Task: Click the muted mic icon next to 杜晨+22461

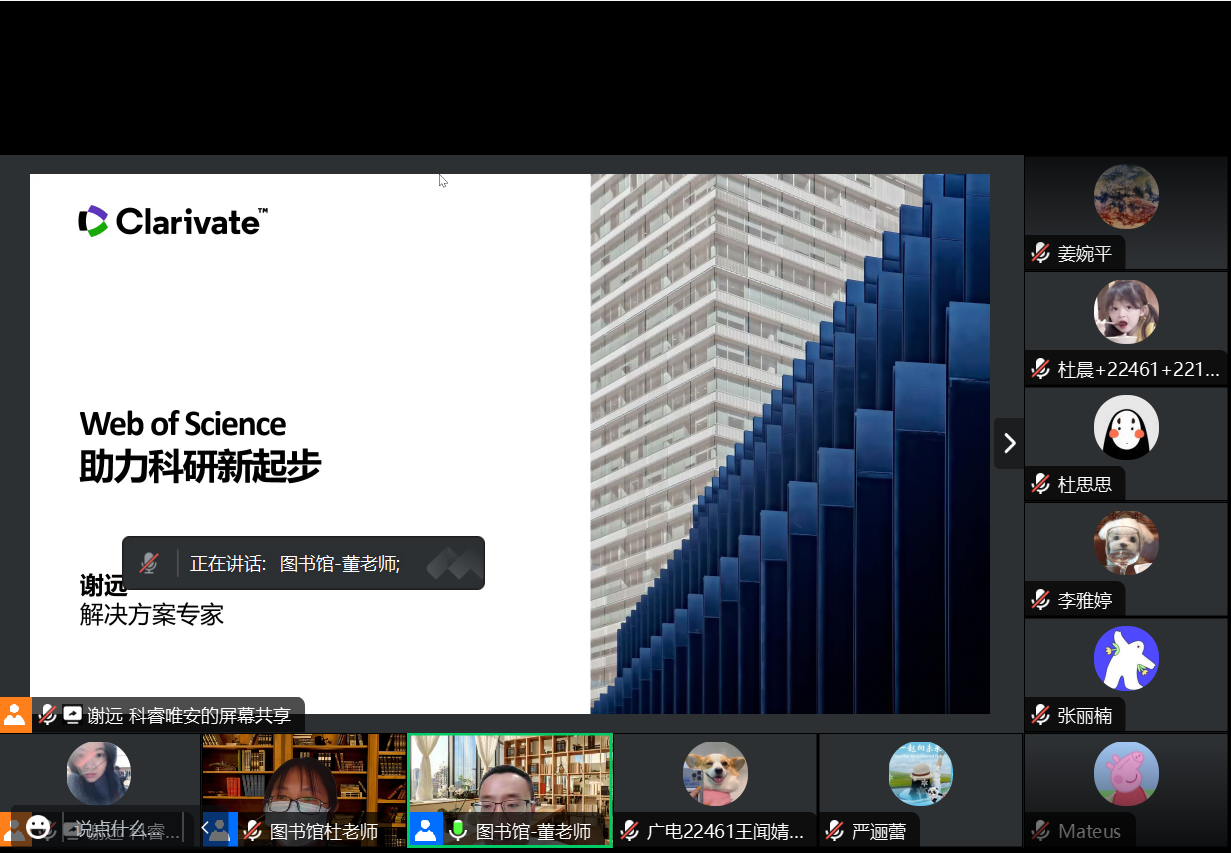Action: pos(1041,369)
